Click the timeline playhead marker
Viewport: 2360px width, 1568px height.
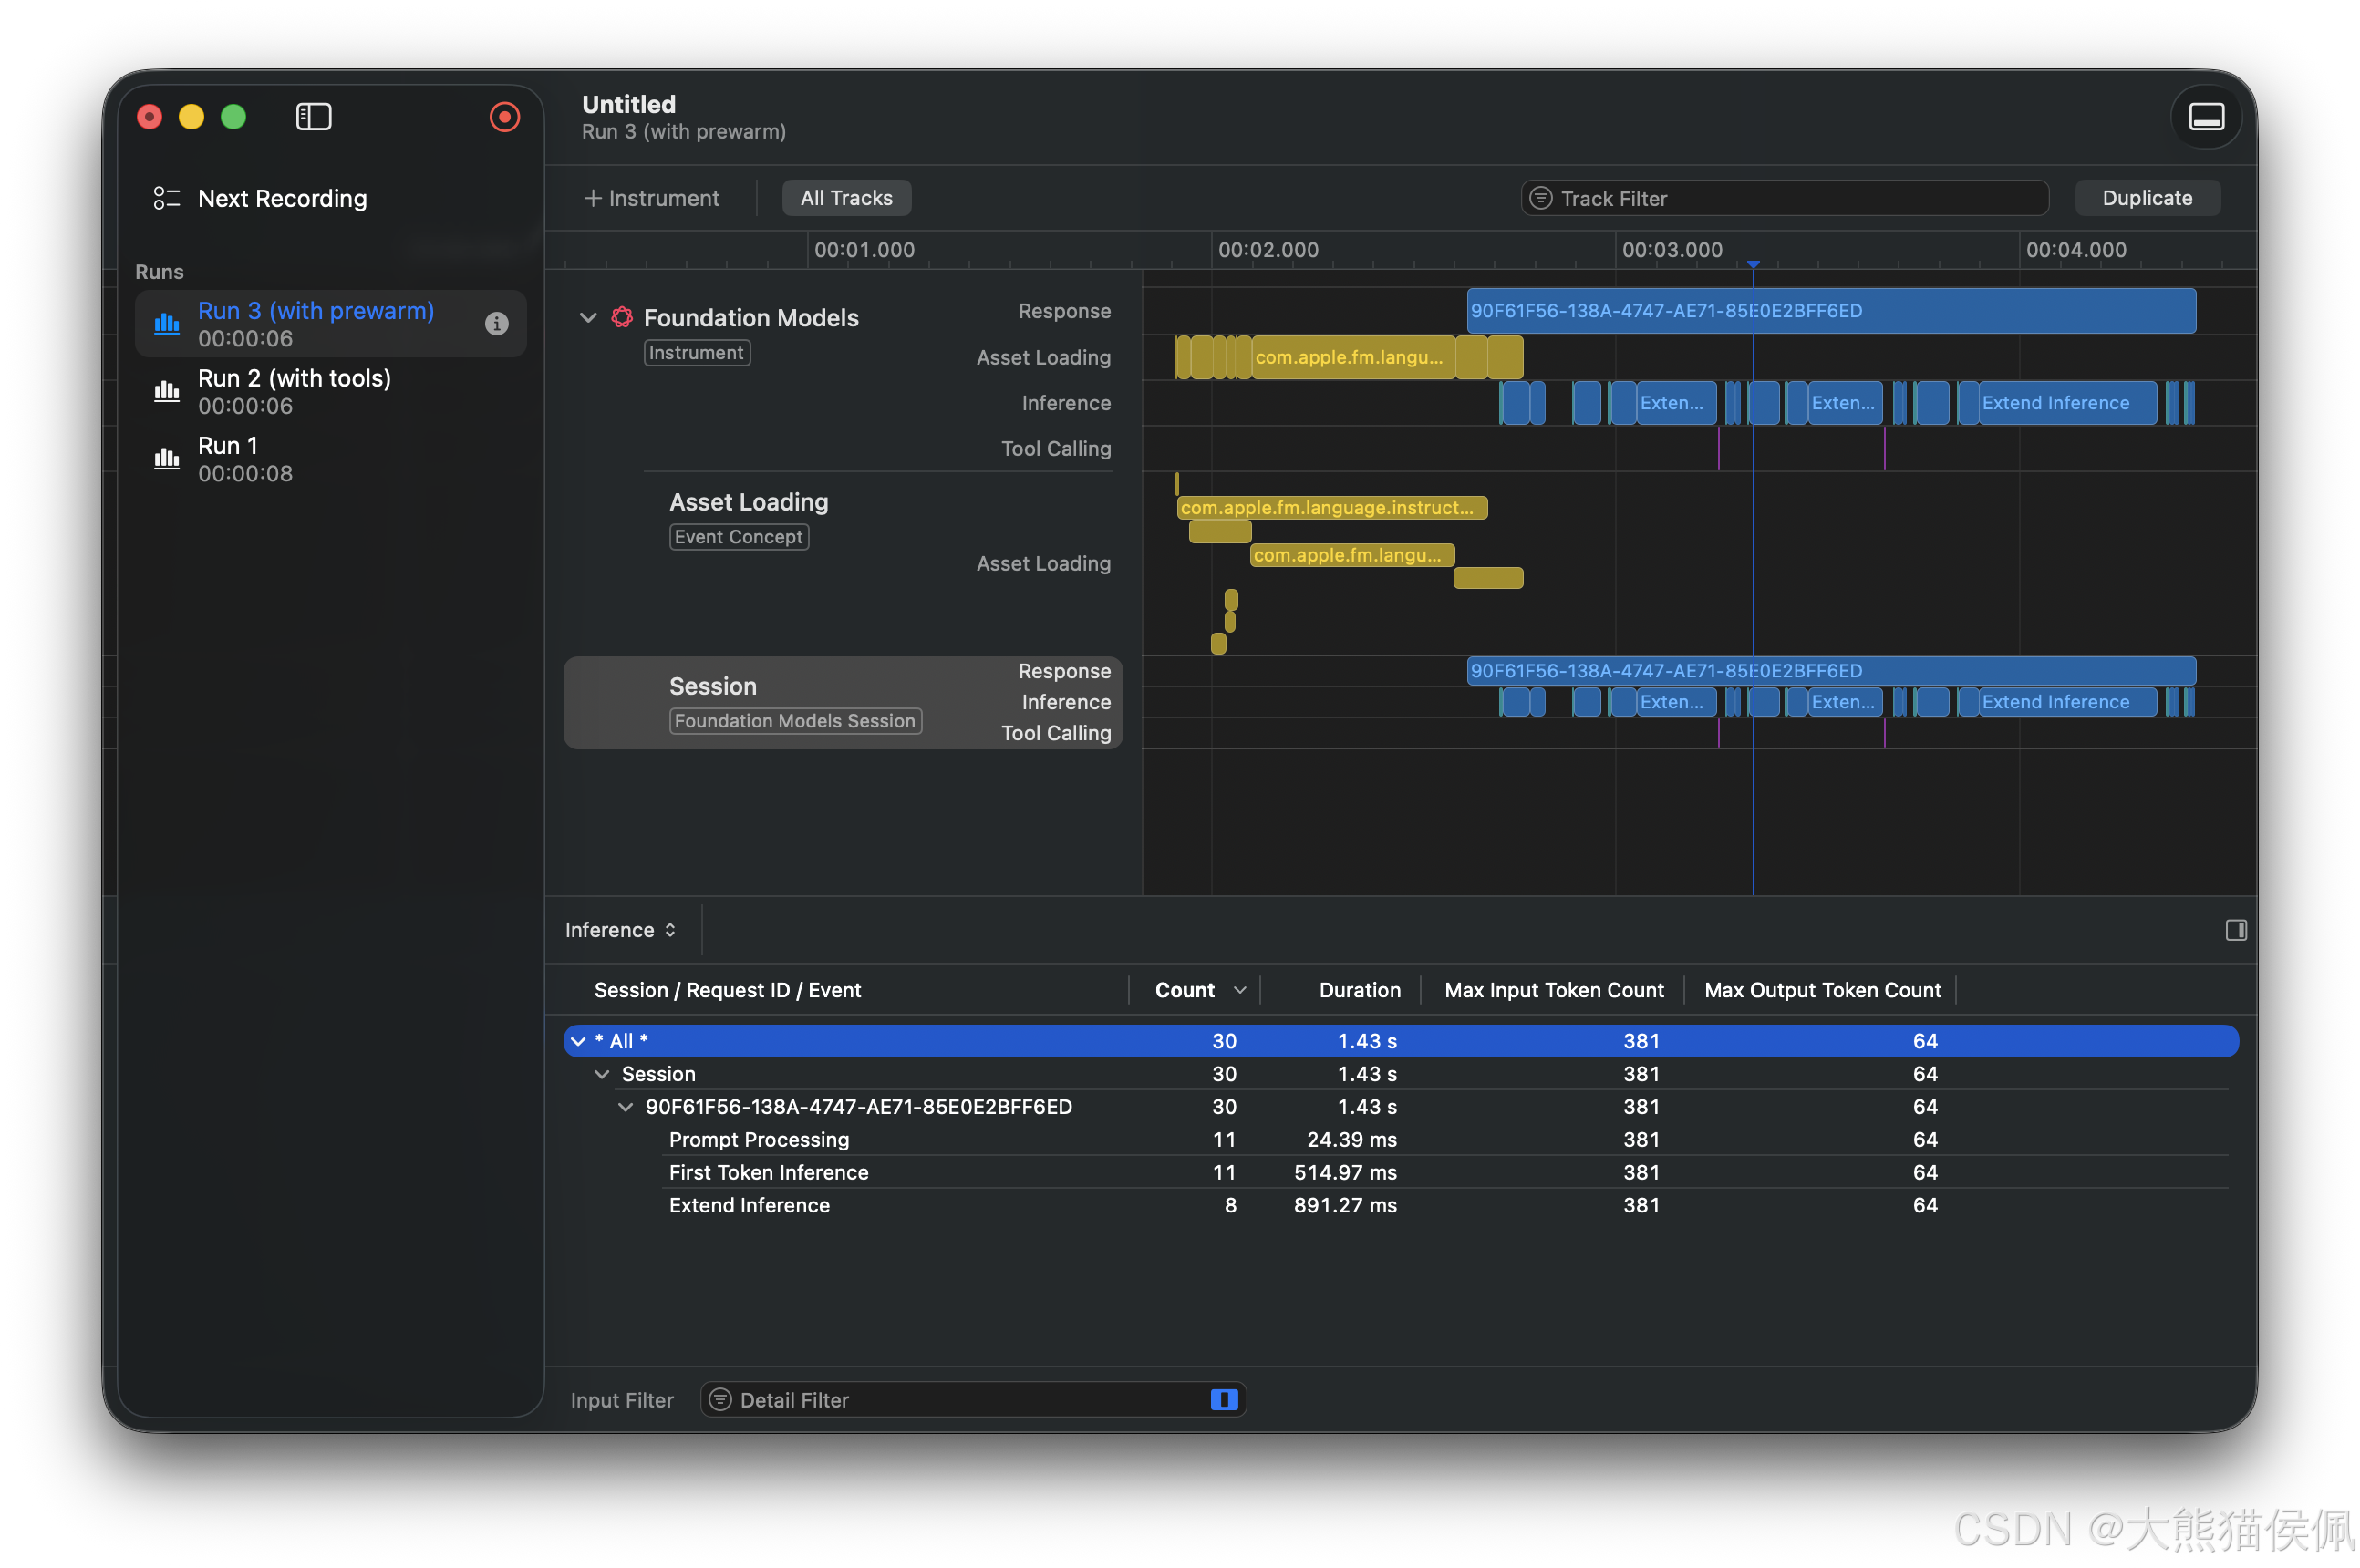(x=1752, y=264)
